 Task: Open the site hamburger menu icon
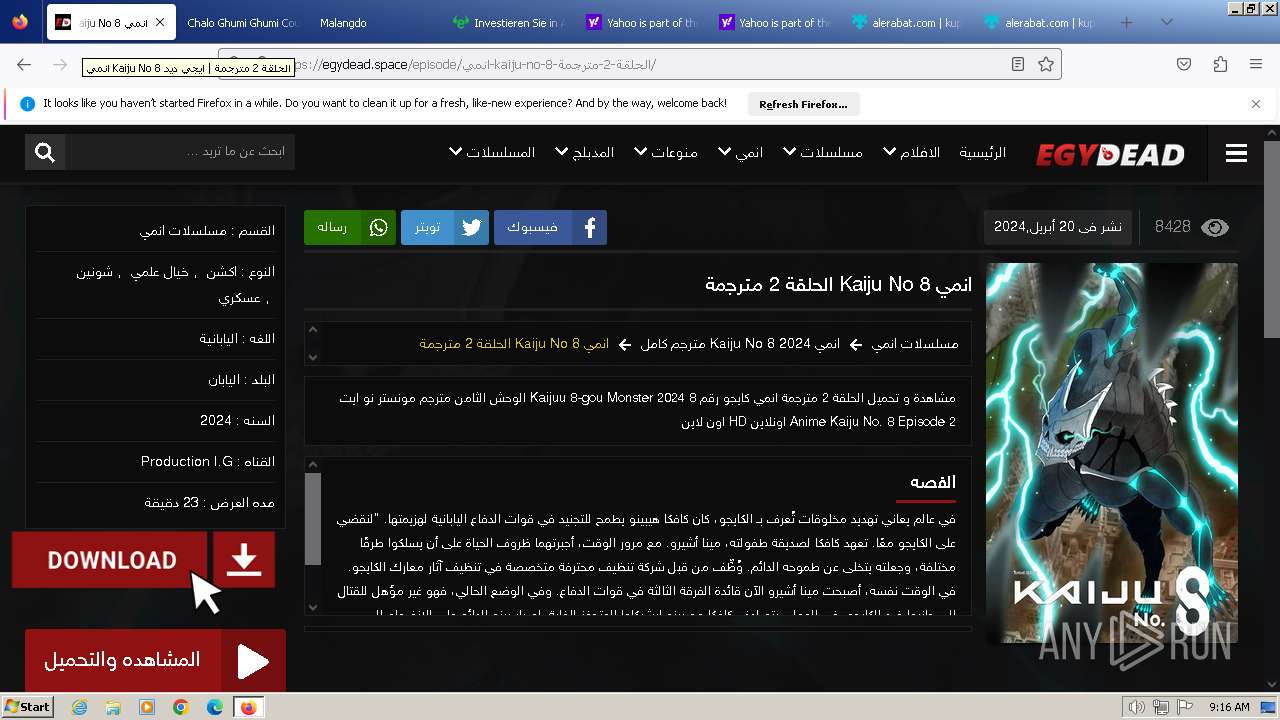[x=1236, y=153]
